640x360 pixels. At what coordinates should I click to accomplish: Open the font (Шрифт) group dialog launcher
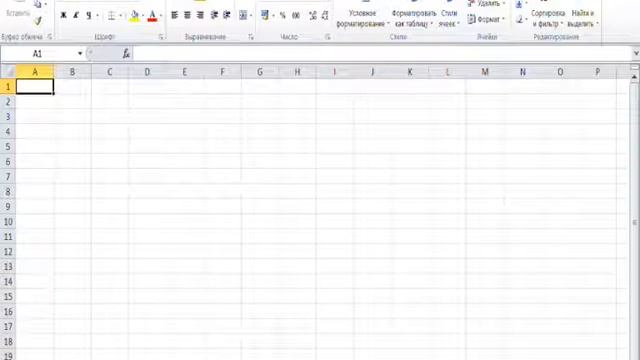coord(161,37)
